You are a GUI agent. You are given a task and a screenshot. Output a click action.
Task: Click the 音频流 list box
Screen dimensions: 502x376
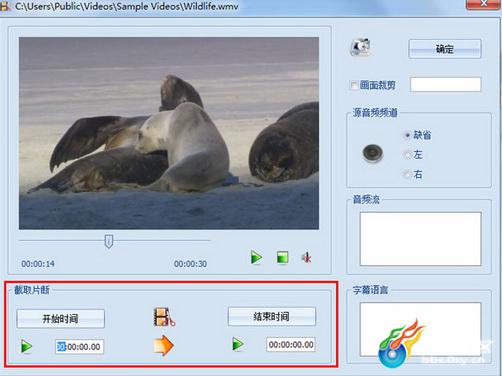421,239
